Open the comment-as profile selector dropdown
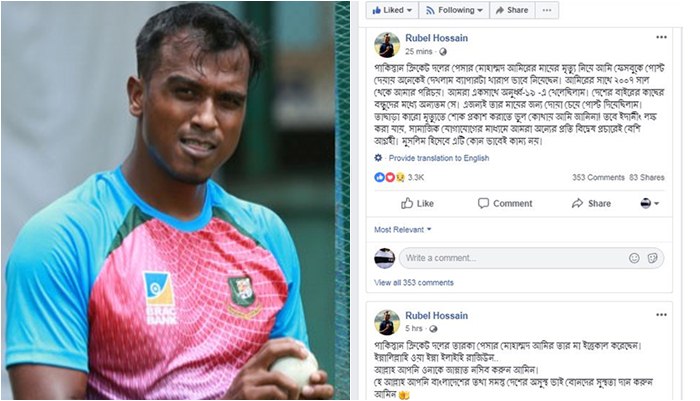The width and height of the screenshot is (700, 401). coord(650,204)
